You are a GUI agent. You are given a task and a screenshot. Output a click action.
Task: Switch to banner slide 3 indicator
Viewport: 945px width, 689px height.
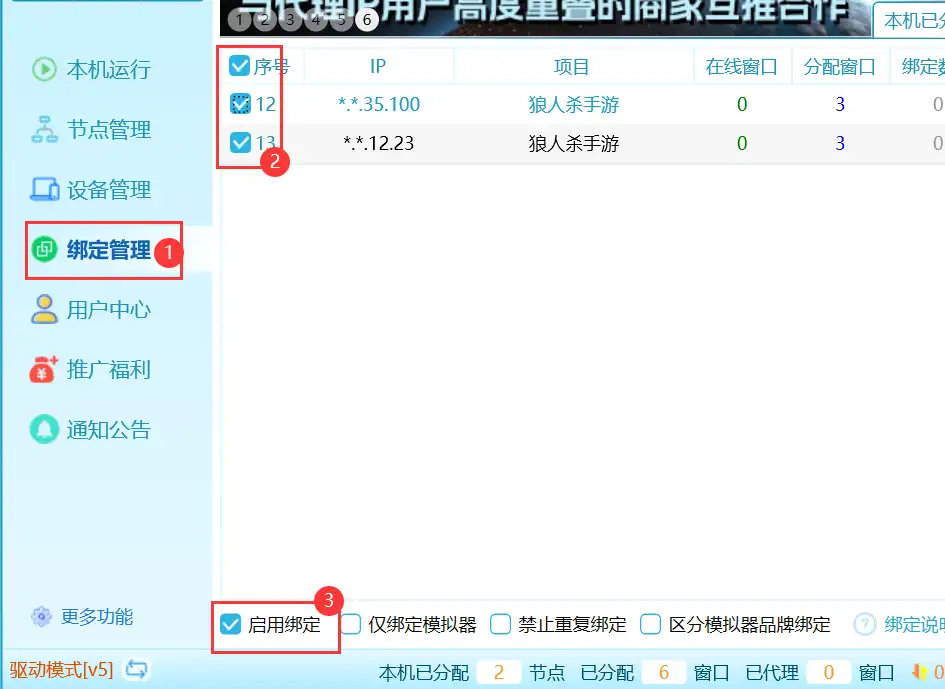coord(290,19)
